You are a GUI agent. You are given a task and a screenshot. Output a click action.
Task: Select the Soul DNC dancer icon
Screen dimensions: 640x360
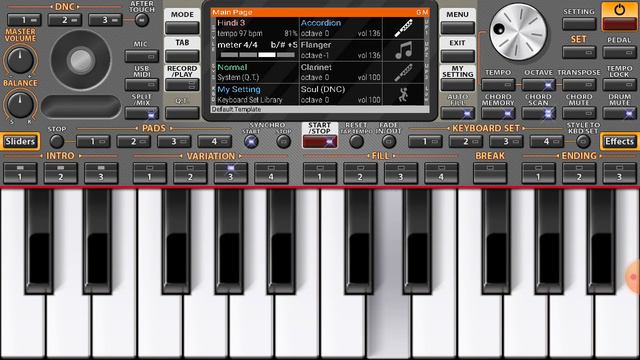(404, 95)
